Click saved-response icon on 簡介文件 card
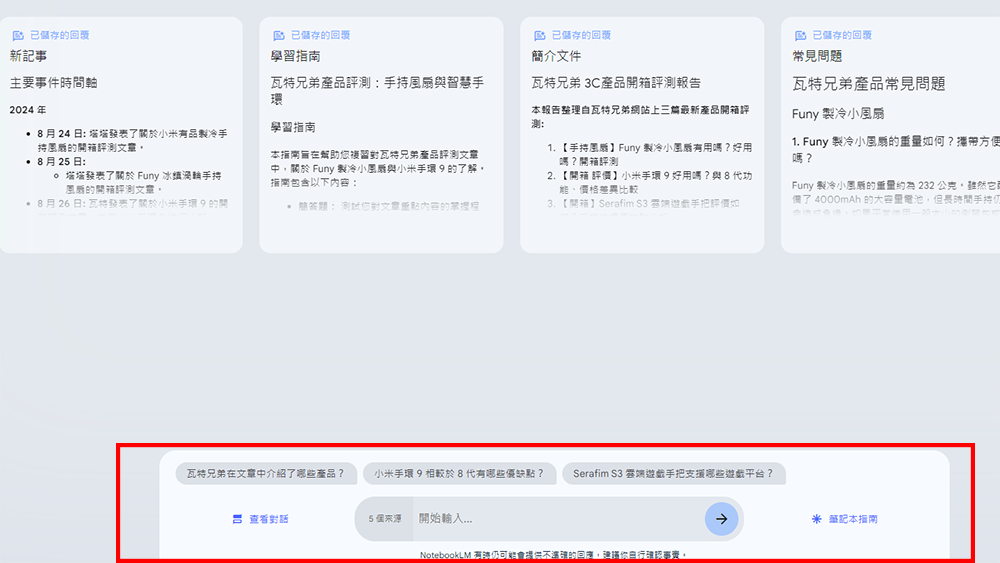This screenshot has height=563, width=1000. pyautogui.click(x=540, y=36)
